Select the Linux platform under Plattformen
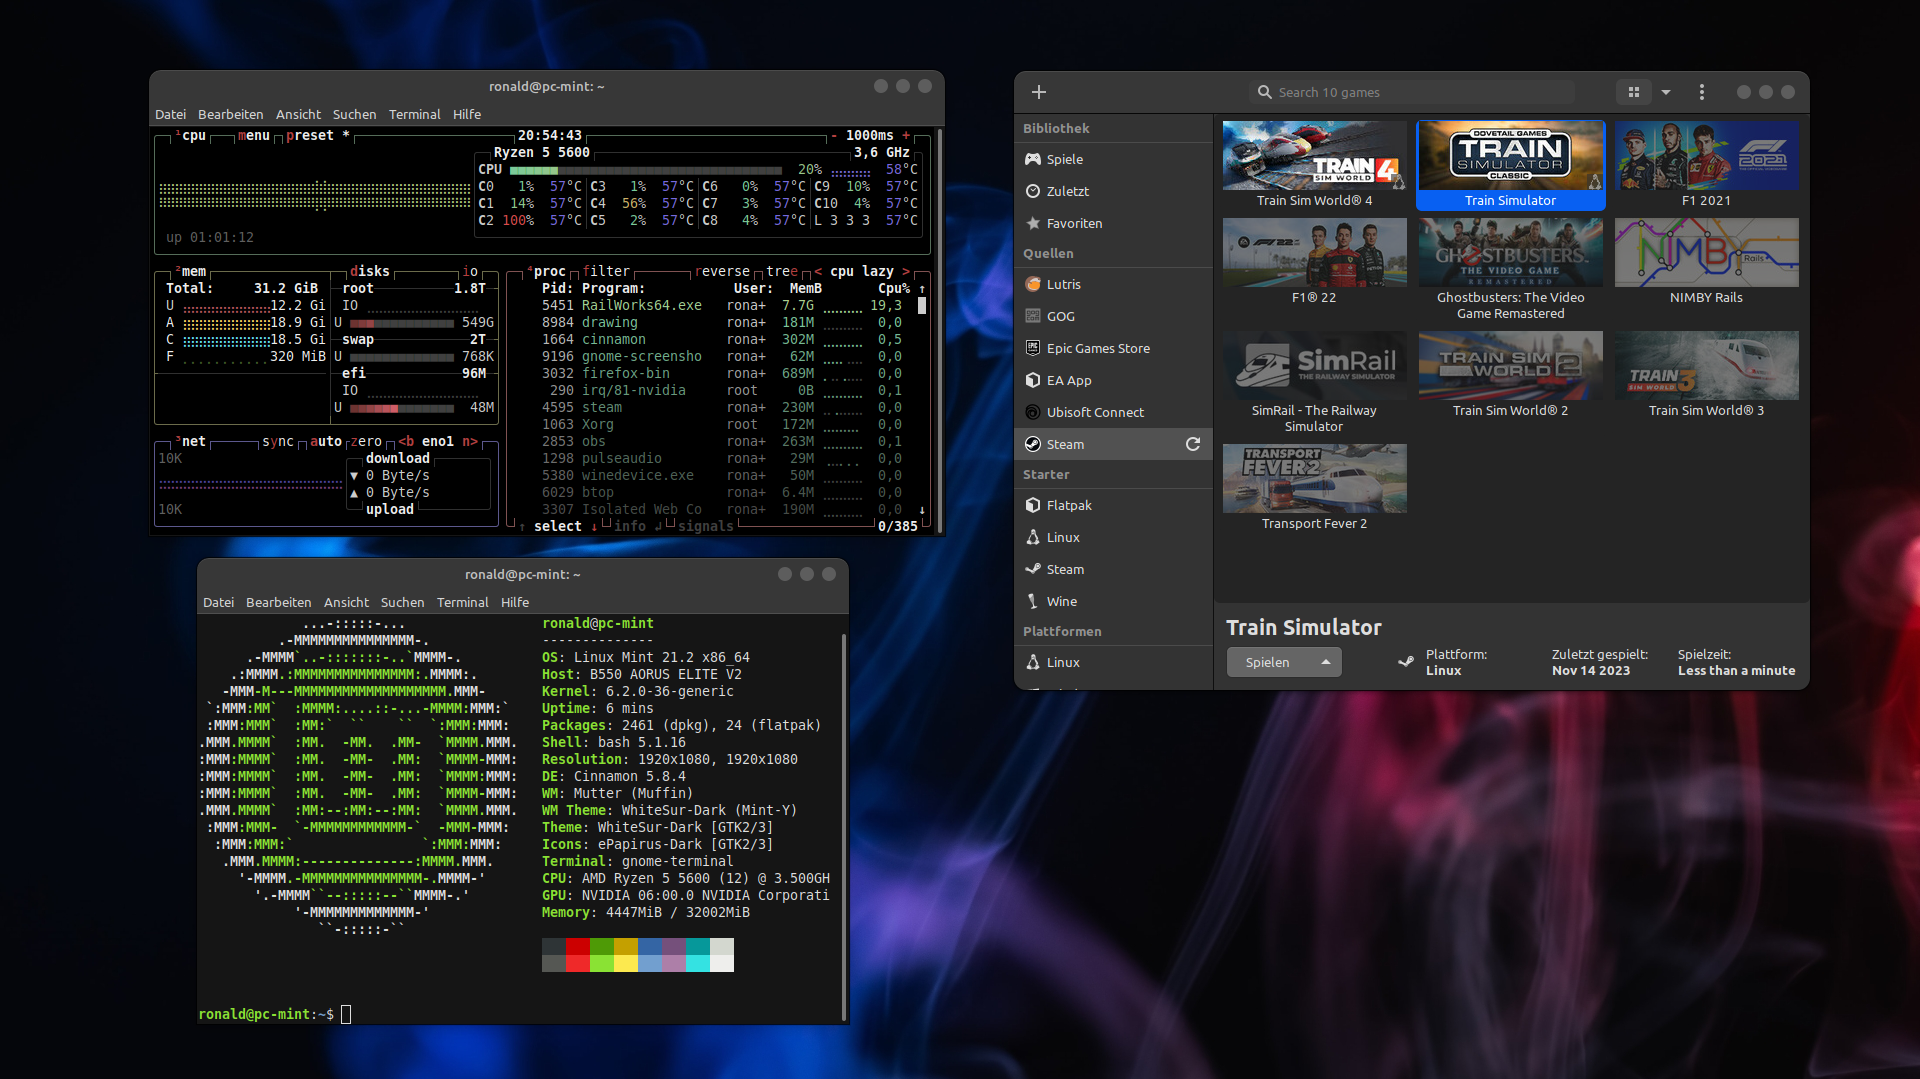This screenshot has height=1079, width=1920. [1114, 662]
